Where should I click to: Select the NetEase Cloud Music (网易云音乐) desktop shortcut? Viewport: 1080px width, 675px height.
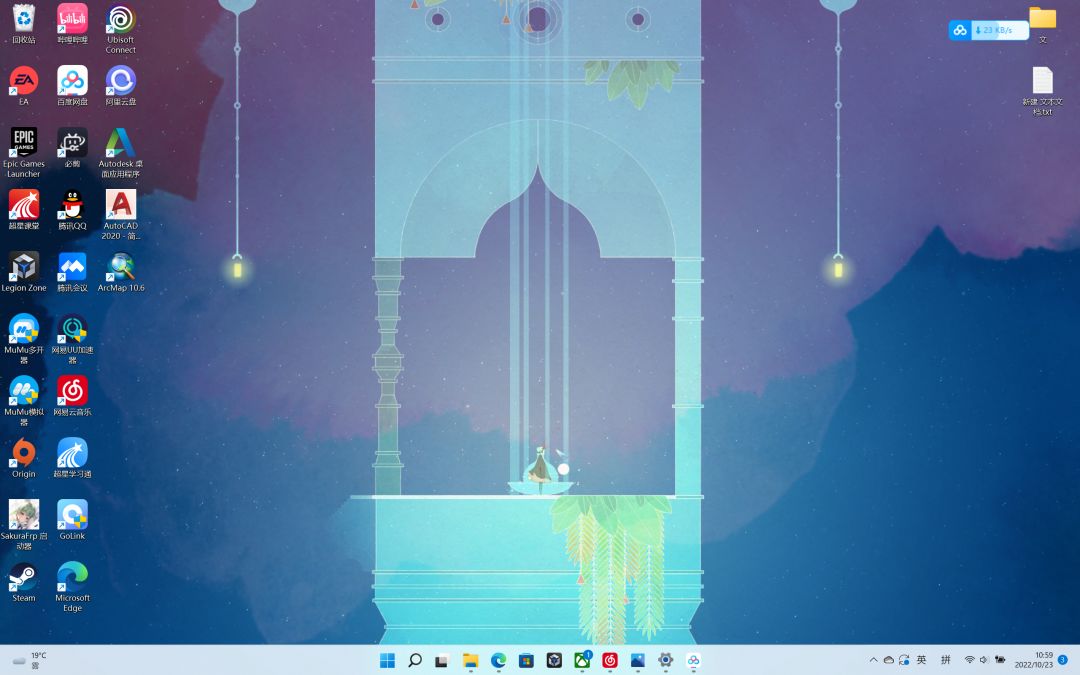tap(72, 396)
